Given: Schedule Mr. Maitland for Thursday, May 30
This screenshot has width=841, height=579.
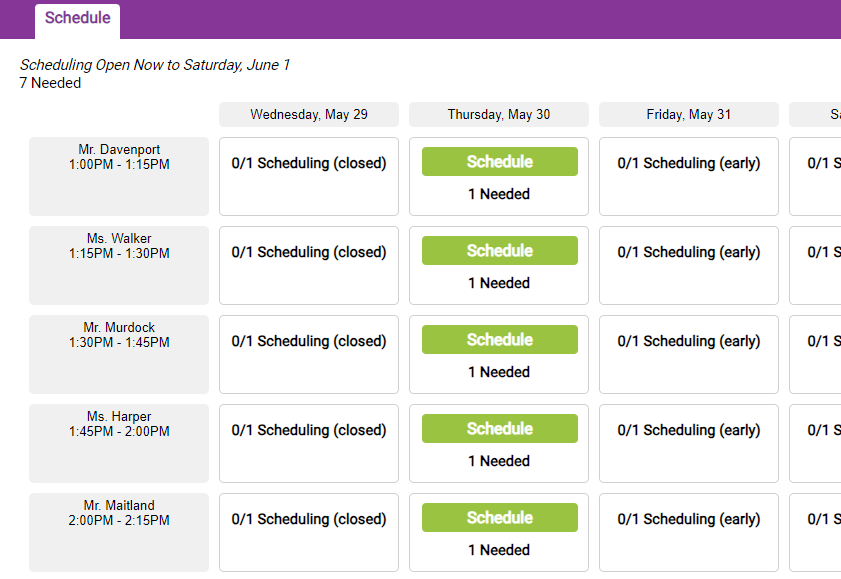Looking at the screenshot, I should tap(498, 517).
